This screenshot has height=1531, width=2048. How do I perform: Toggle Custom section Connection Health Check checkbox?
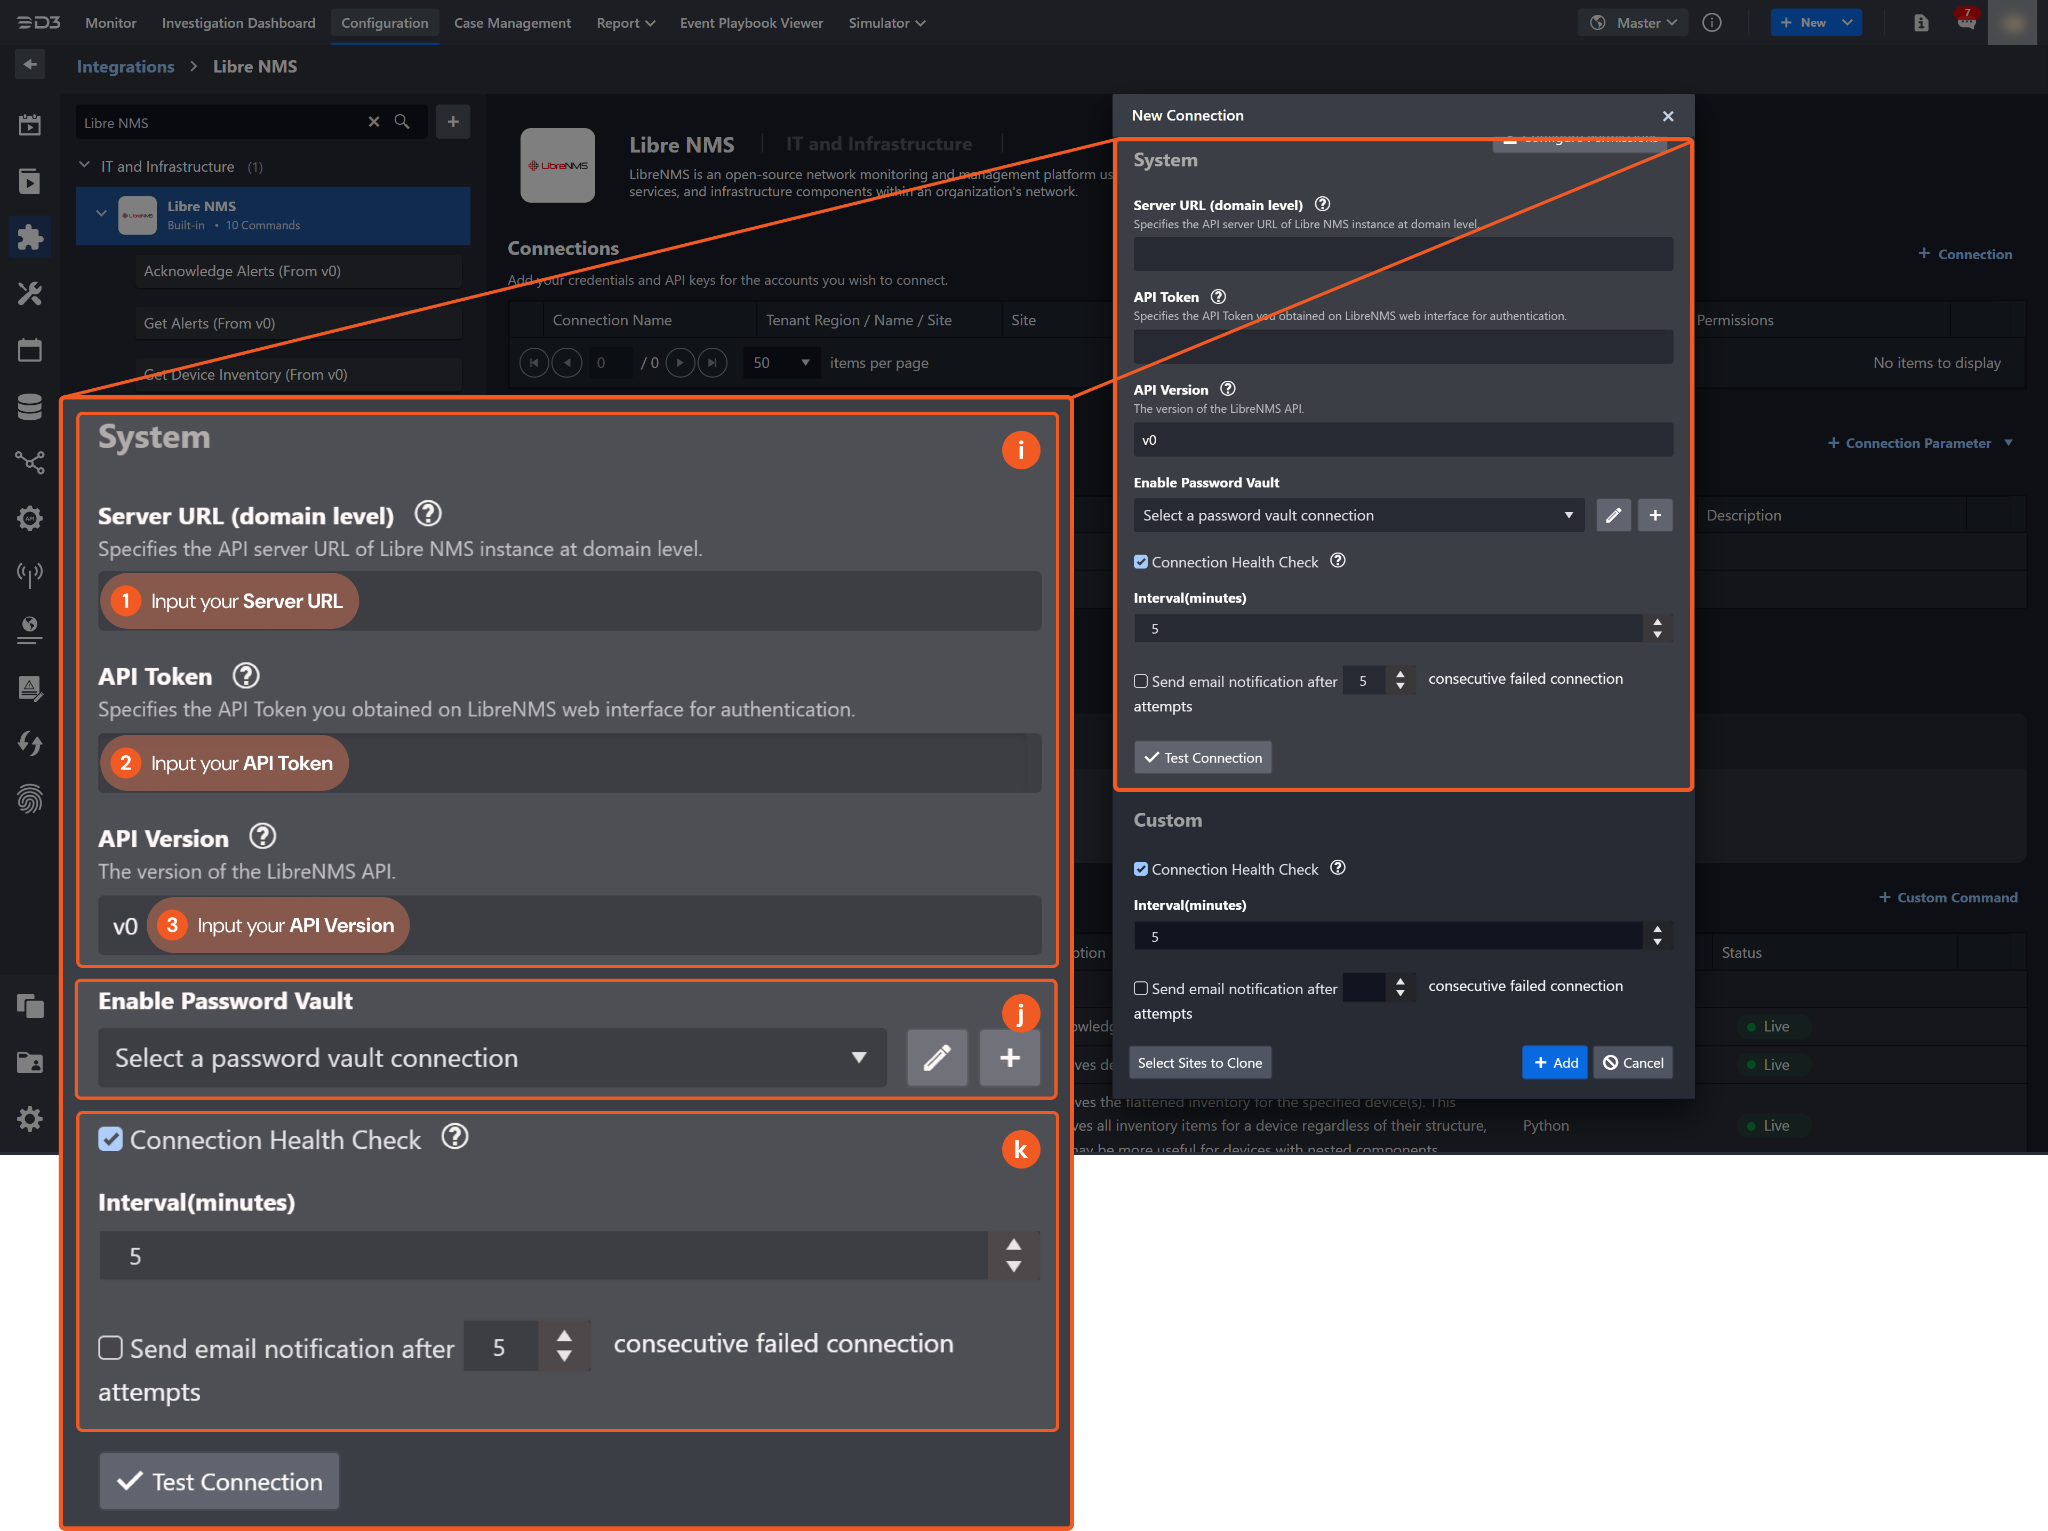pyautogui.click(x=1141, y=869)
